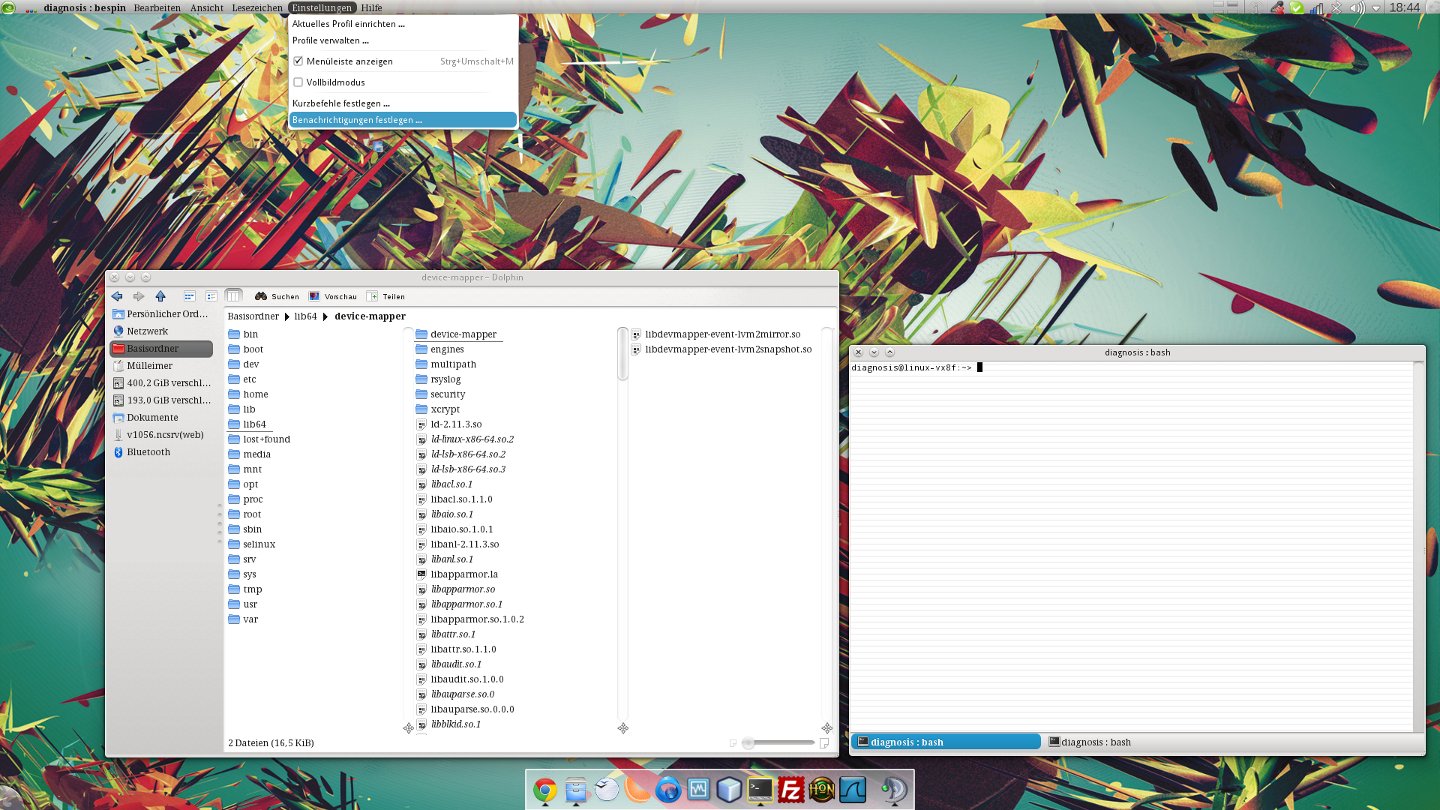Open the usr folder in first column
1440x810 pixels.
[243, 604]
